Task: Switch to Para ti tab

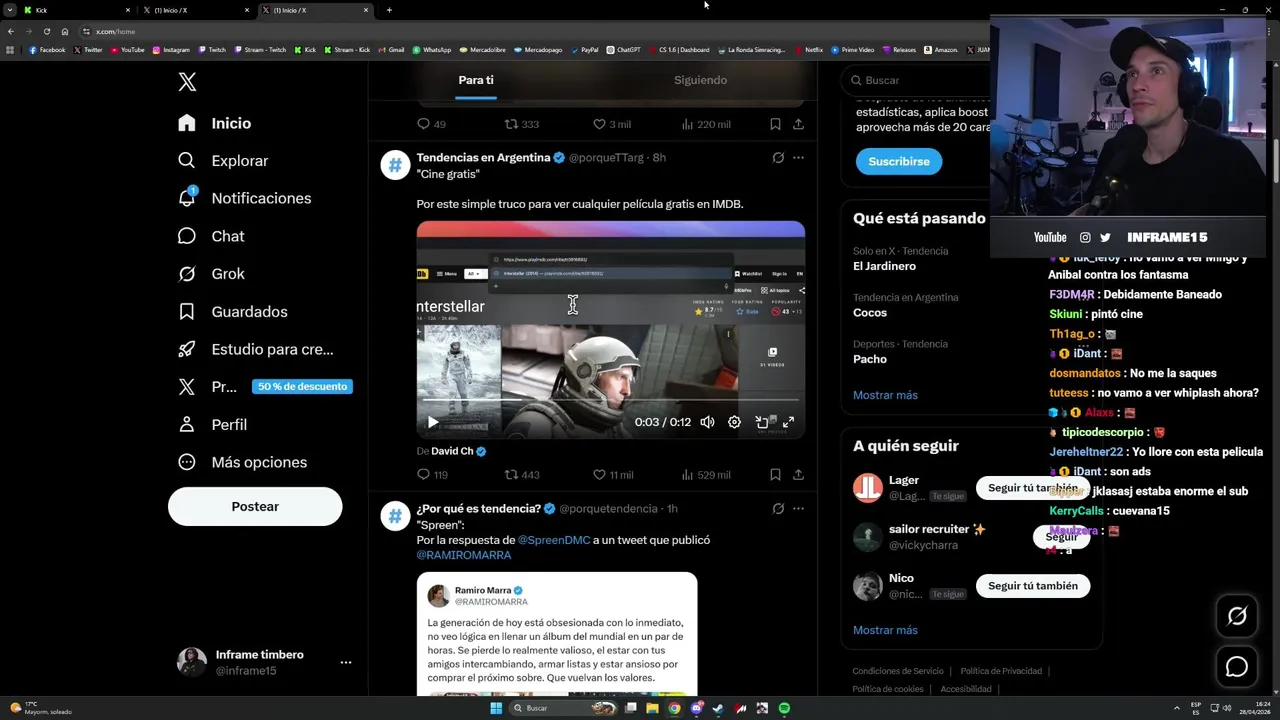Action: (476, 80)
